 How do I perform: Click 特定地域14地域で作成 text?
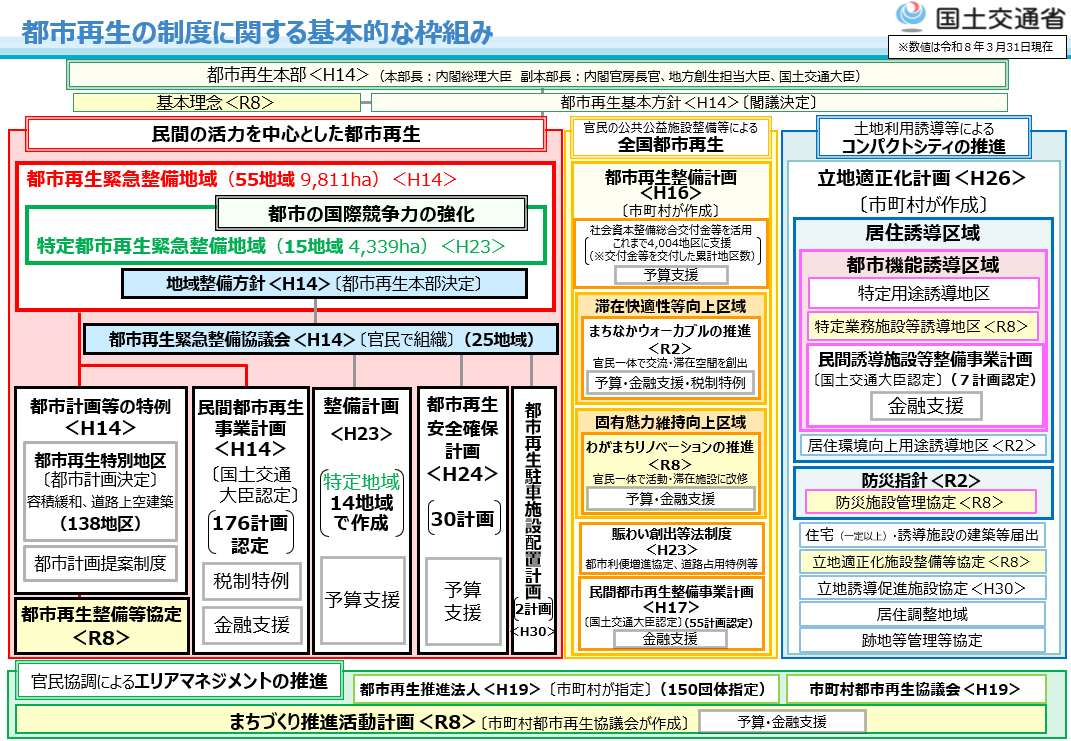pyautogui.click(x=361, y=503)
